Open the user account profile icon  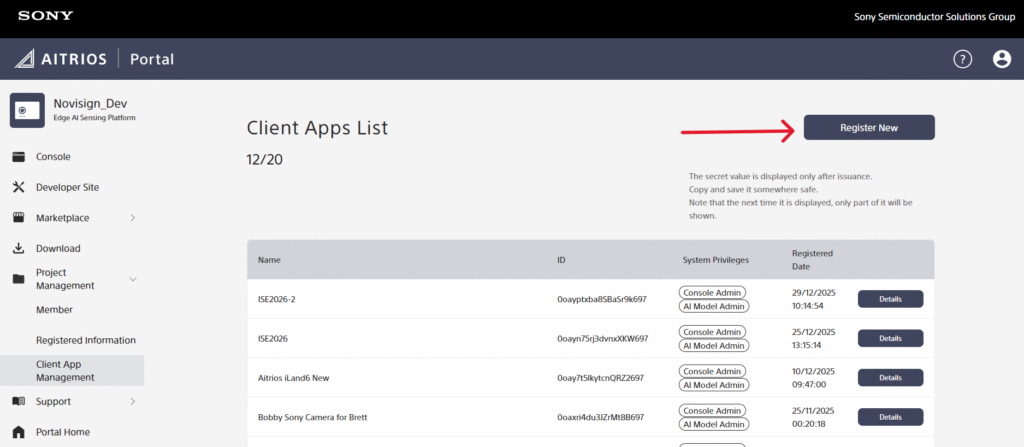1001,59
